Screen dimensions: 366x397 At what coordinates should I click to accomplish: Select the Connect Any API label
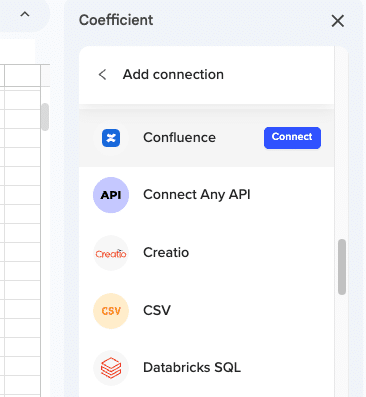coord(197,195)
